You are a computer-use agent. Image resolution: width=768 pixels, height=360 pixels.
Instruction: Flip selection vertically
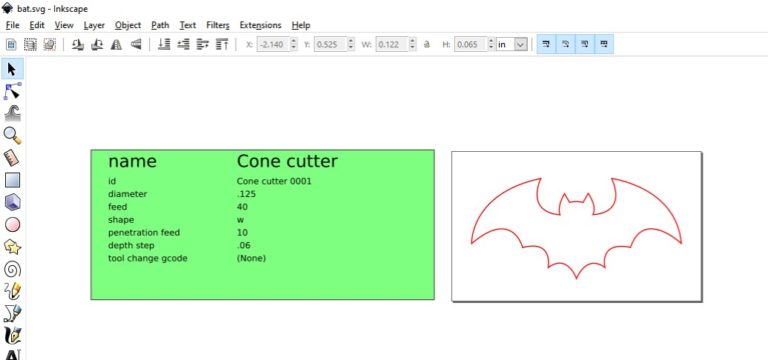click(x=136, y=45)
